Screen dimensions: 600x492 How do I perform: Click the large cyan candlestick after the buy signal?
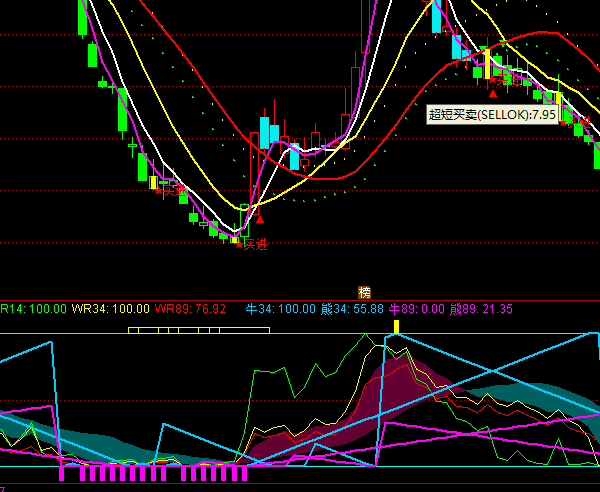265,131
